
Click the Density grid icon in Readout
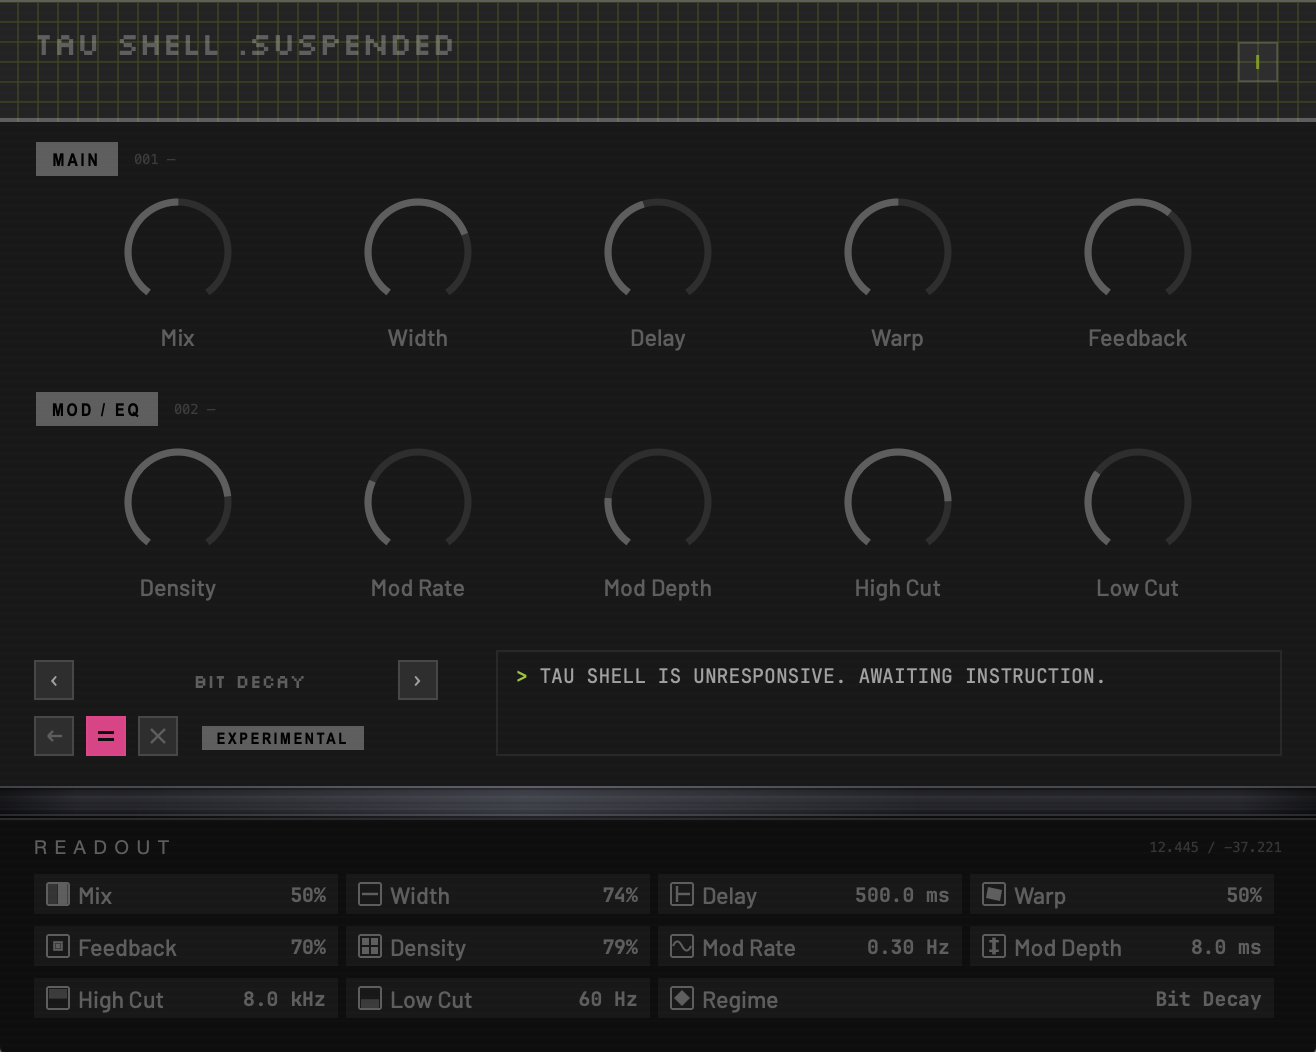coord(370,946)
